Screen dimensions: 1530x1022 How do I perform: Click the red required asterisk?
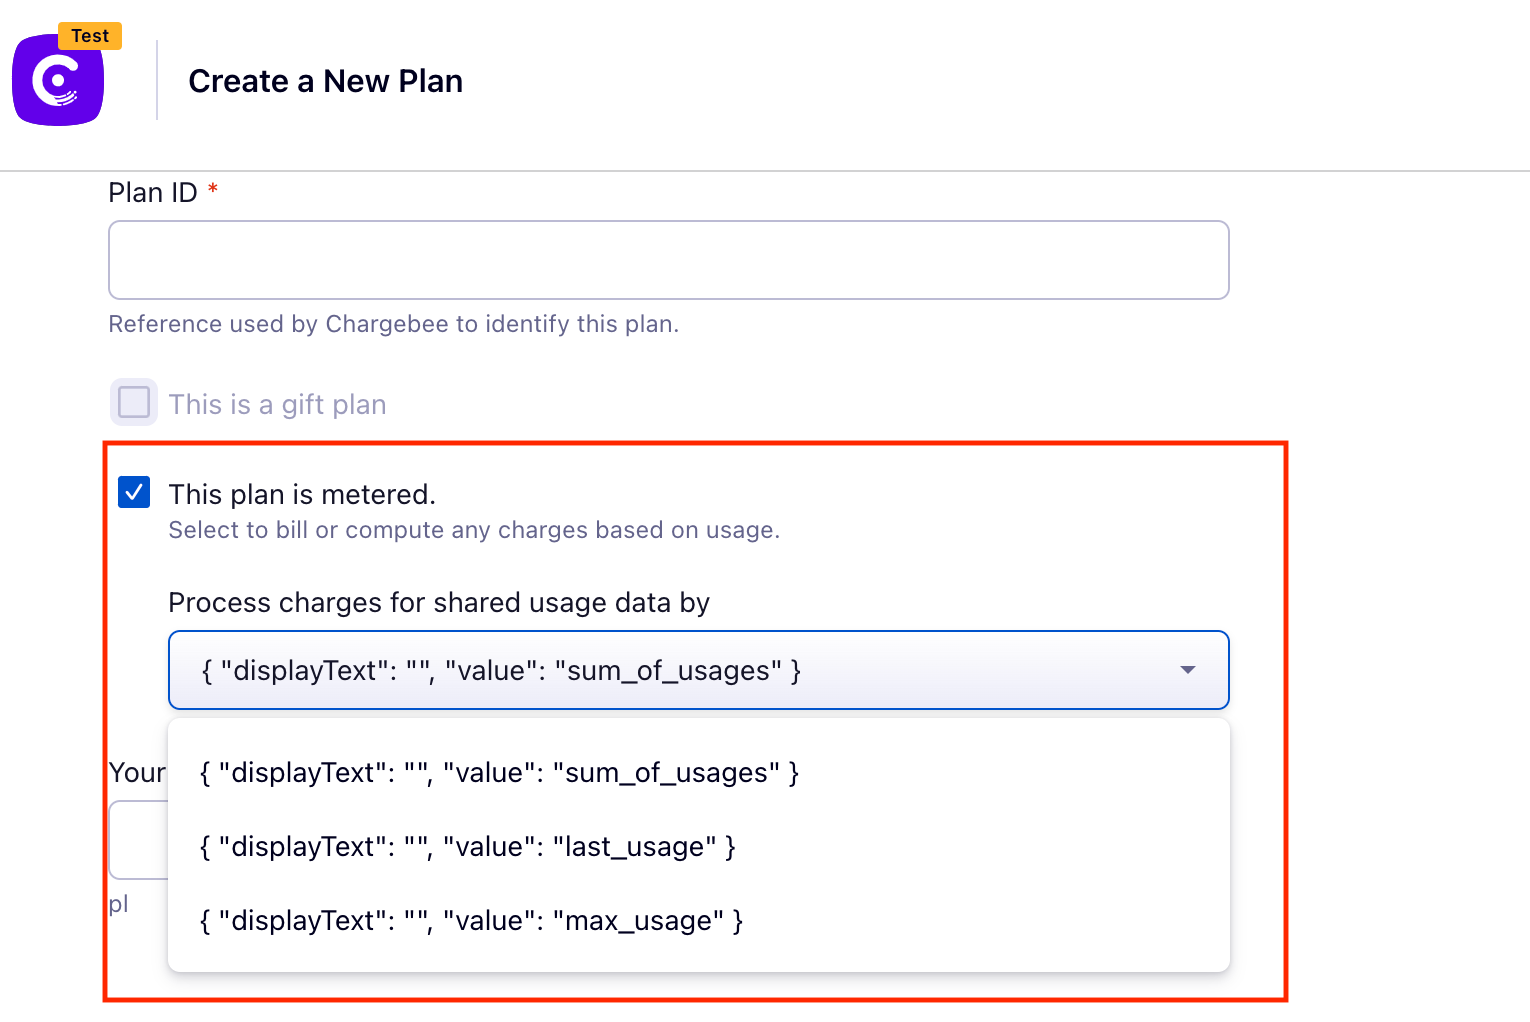coord(213,189)
